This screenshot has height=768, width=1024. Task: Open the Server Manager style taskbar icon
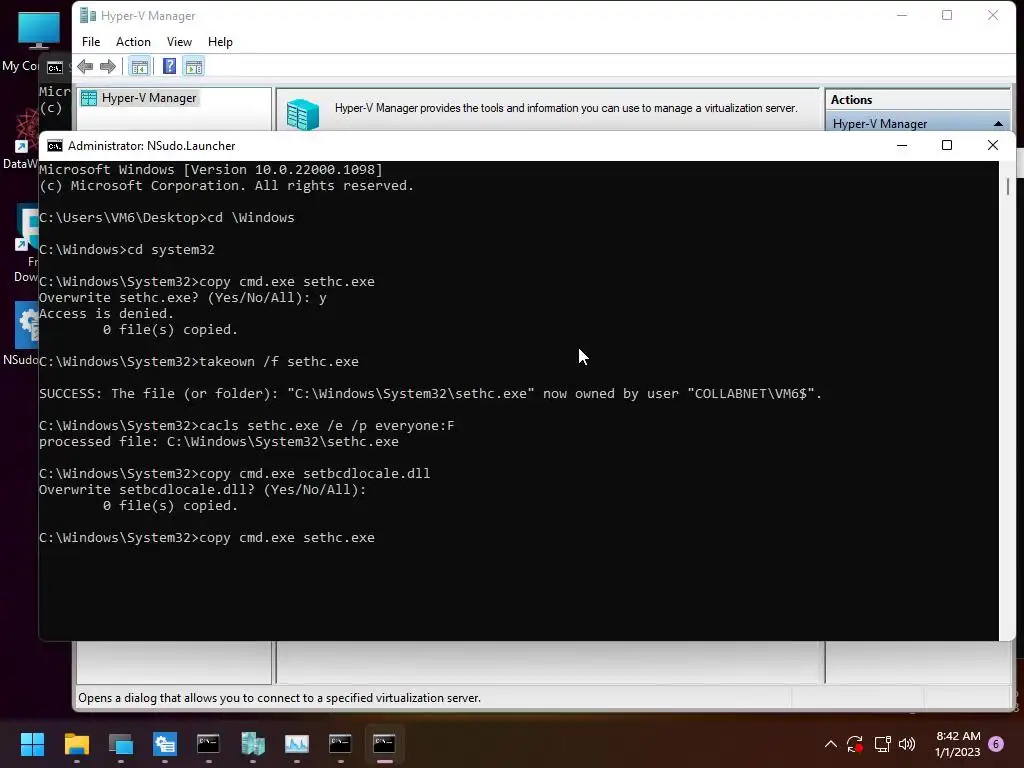pyautogui.click(x=165, y=744)
